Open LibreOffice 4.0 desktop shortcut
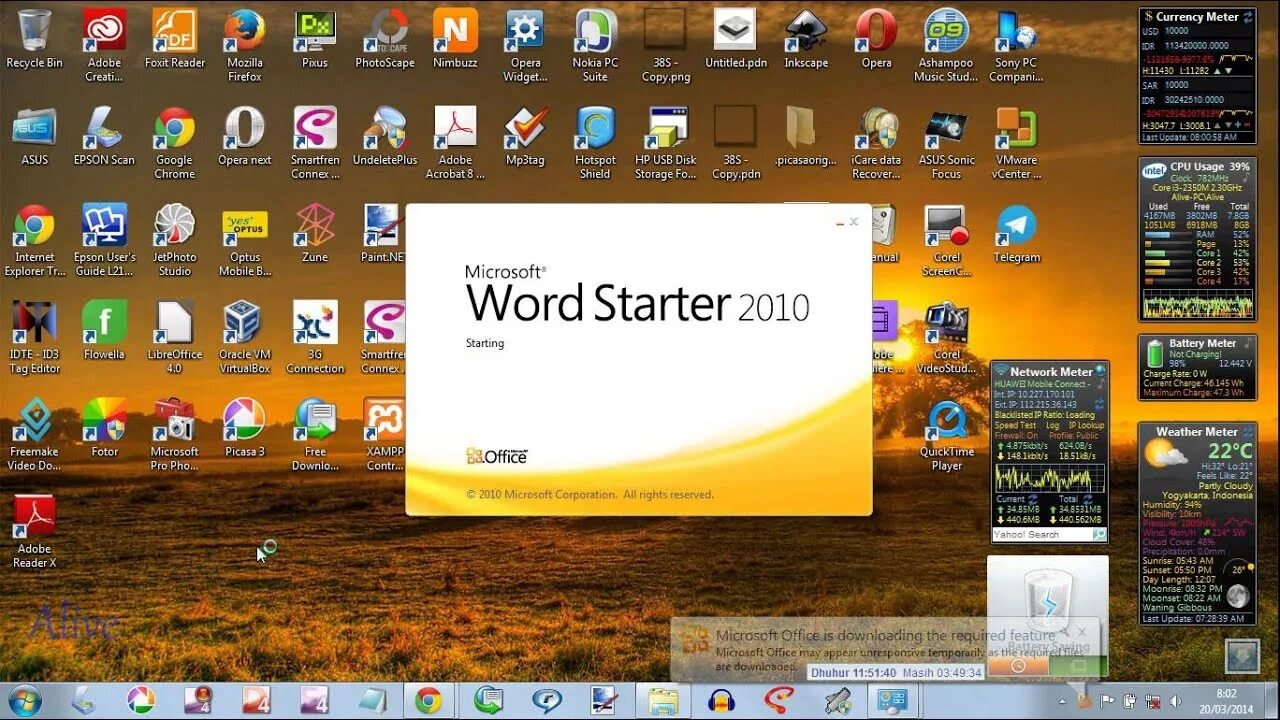 point(174,337)
